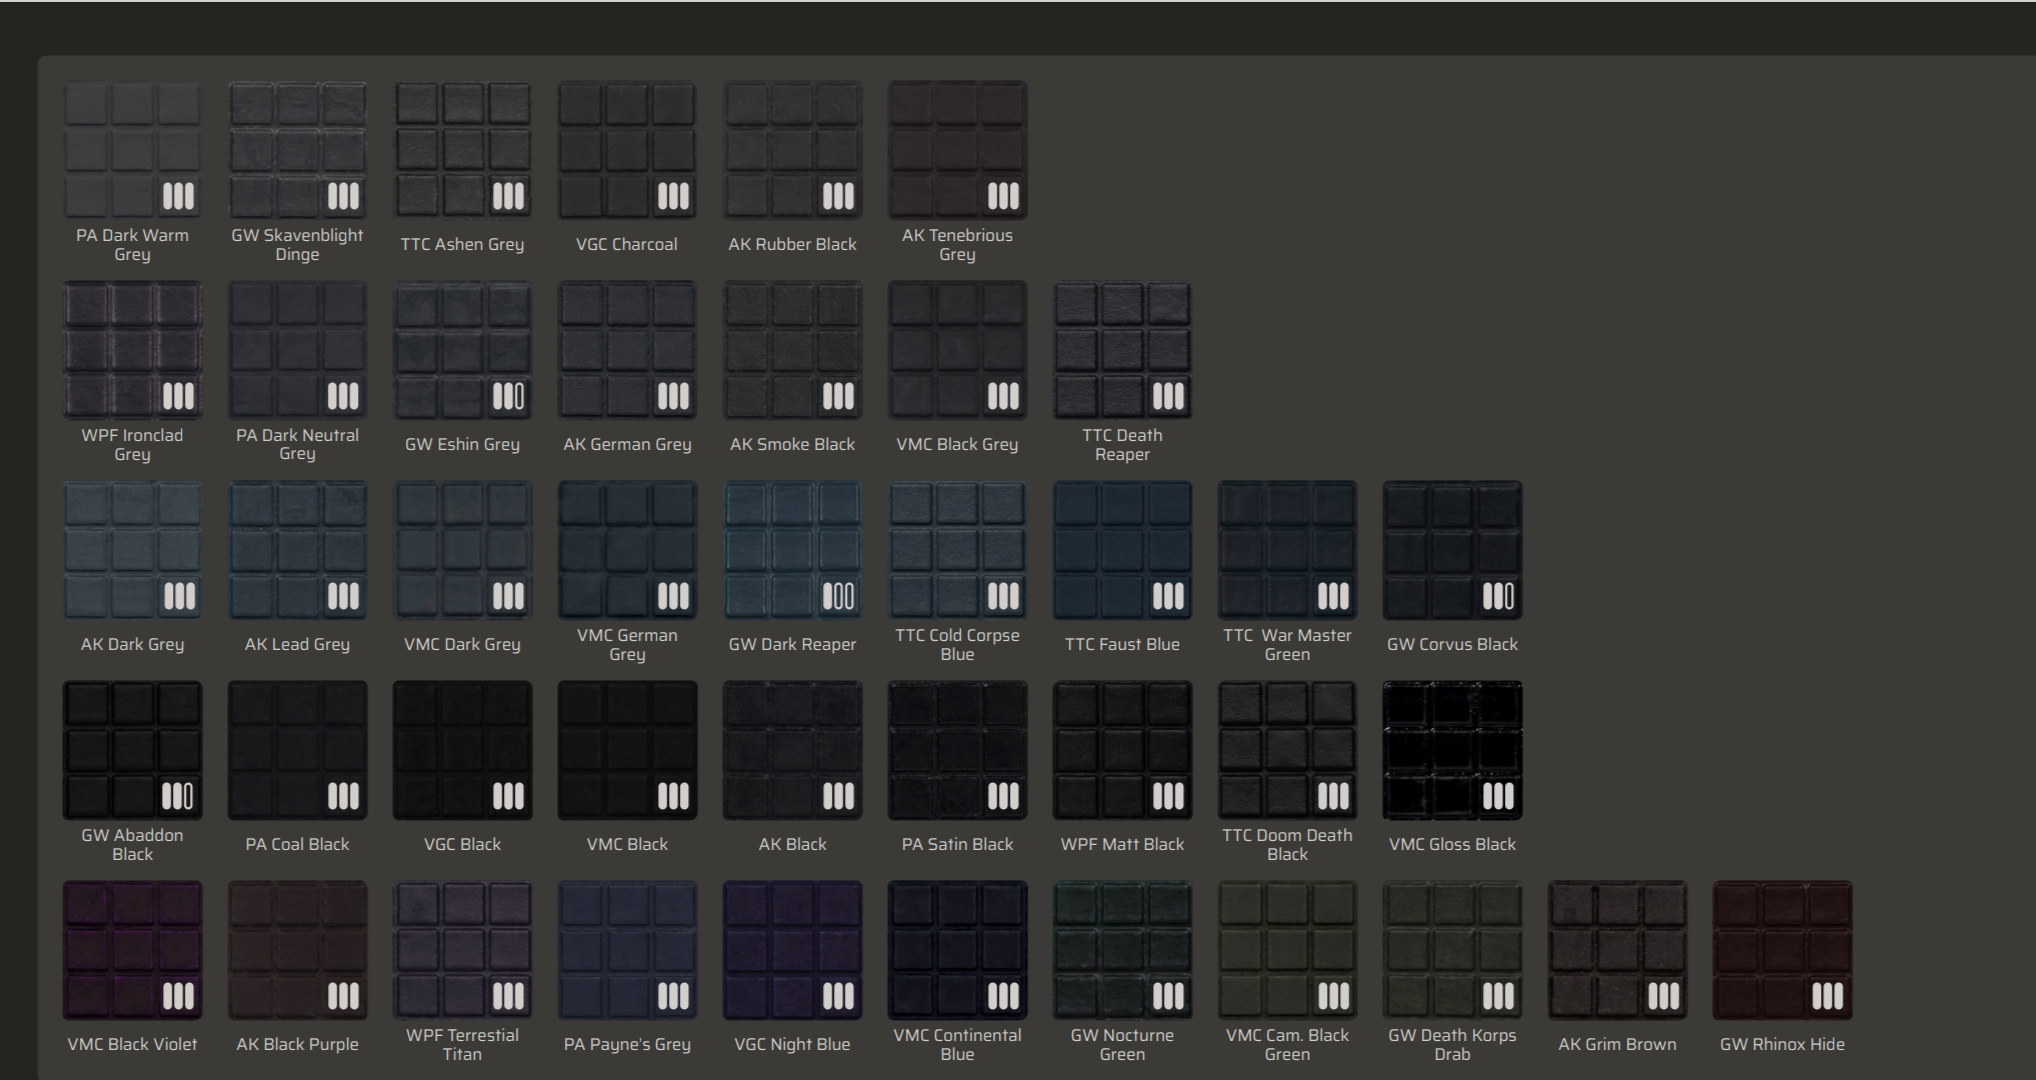Choose the TTC Faust Blue swatch
2036x1080 pixels.
[1122, 550]
